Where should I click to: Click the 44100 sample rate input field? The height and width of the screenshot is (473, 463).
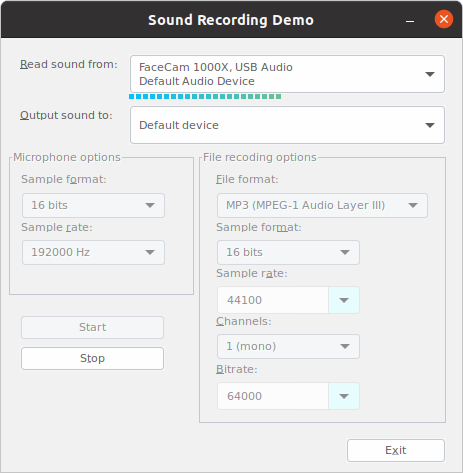tap(273, 300)
